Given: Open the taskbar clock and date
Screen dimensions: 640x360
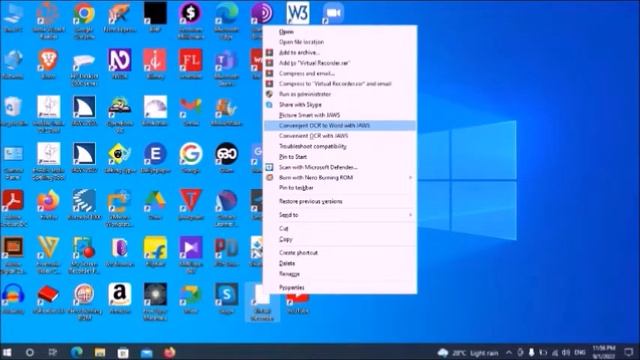Looking at the screenshot, I should [x=604, y=352].
